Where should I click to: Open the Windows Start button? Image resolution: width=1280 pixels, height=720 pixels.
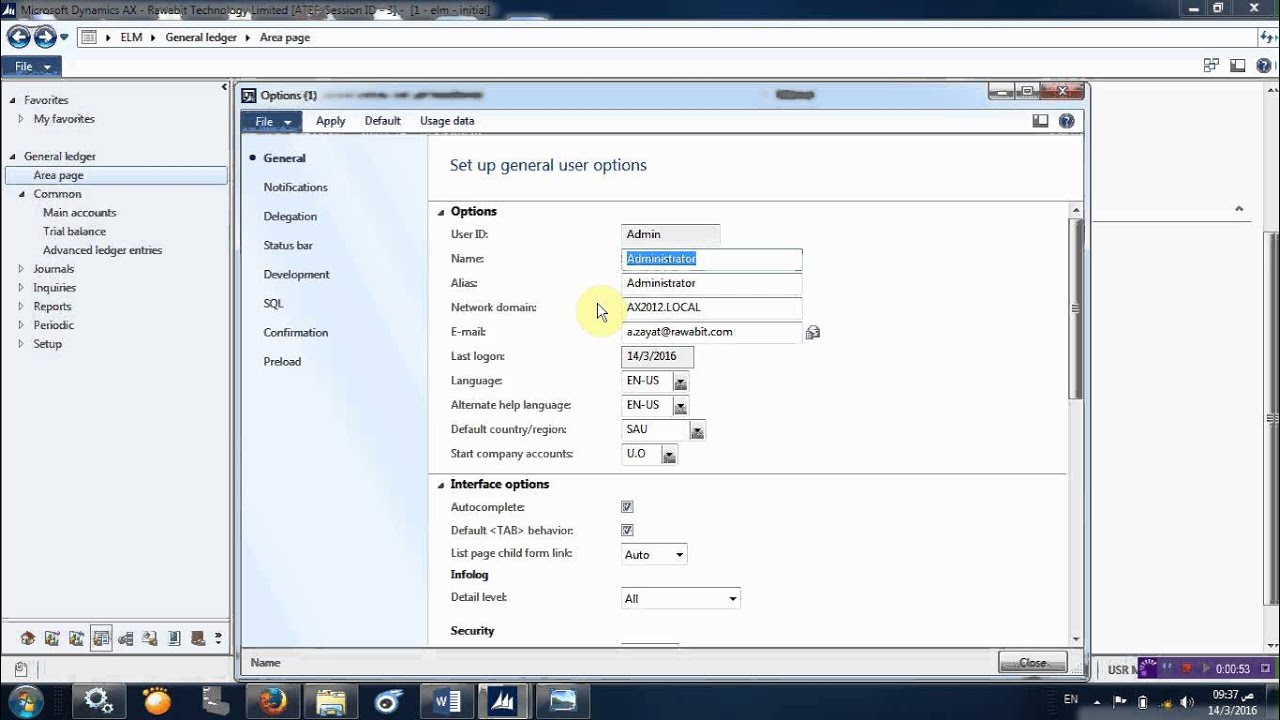[x=24, y=700]
